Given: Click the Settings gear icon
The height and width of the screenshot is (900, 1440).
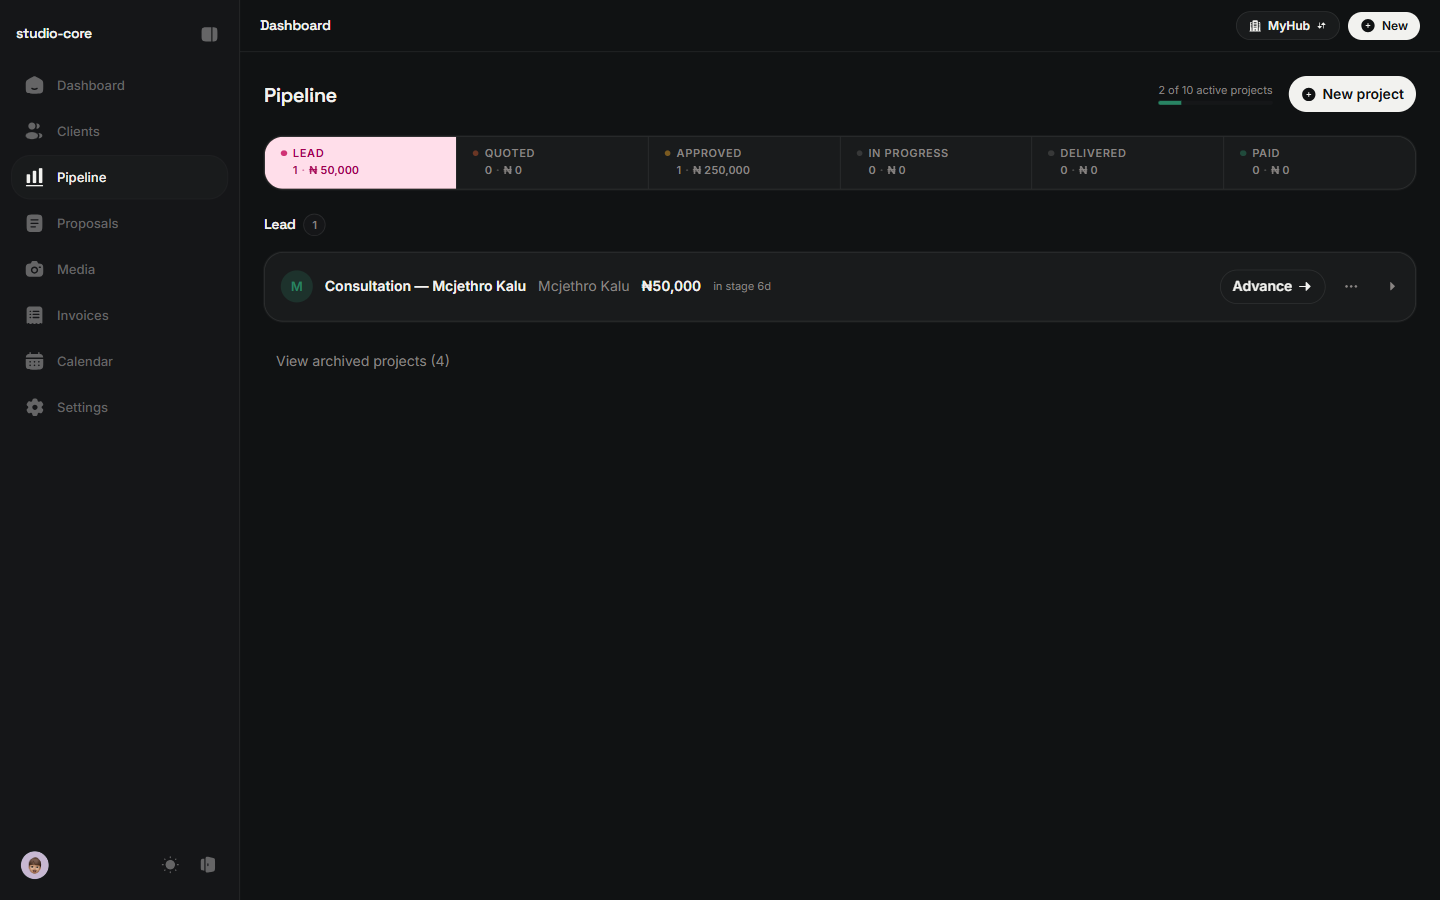Looking at the screenshot, I should point(34,407).
